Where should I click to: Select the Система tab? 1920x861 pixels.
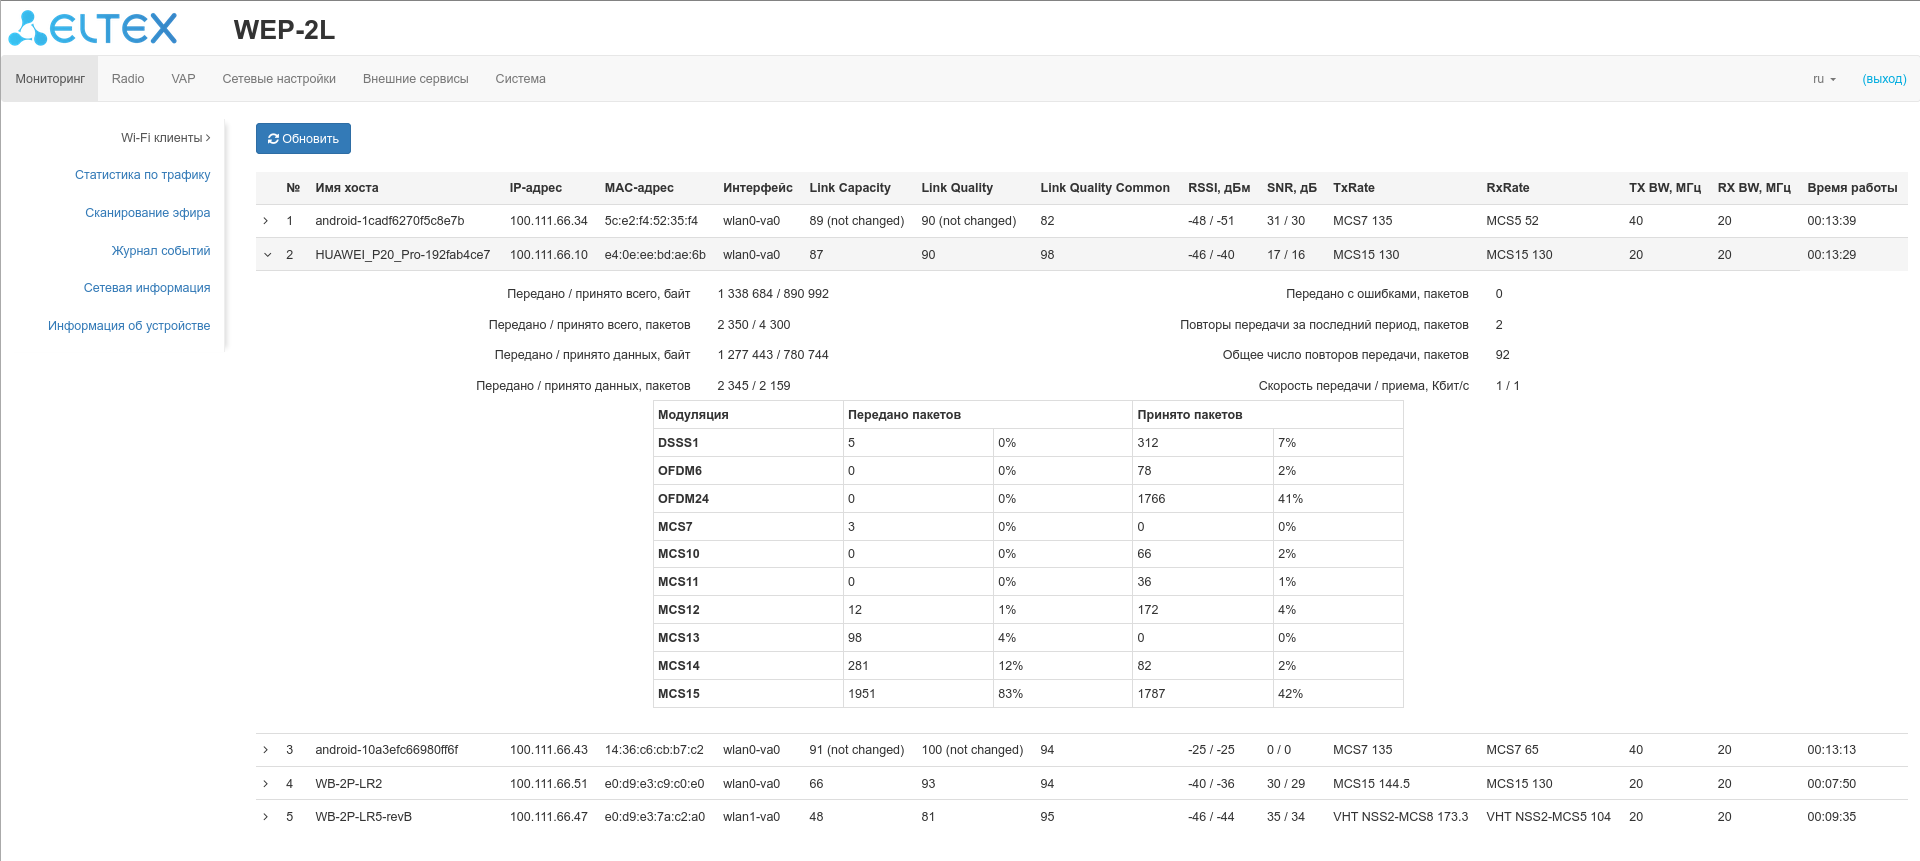[x=520, y=79]
